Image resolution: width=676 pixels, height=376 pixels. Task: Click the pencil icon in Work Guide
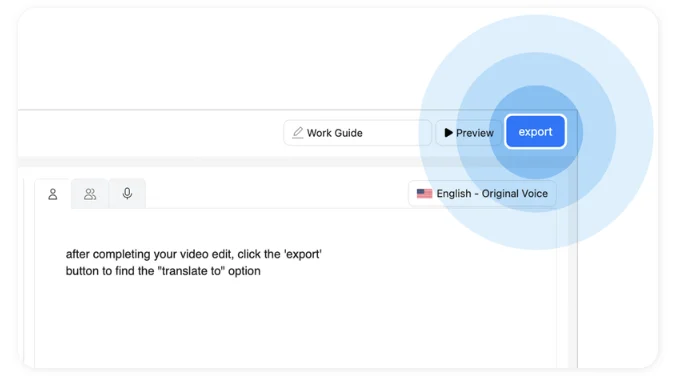298,132
